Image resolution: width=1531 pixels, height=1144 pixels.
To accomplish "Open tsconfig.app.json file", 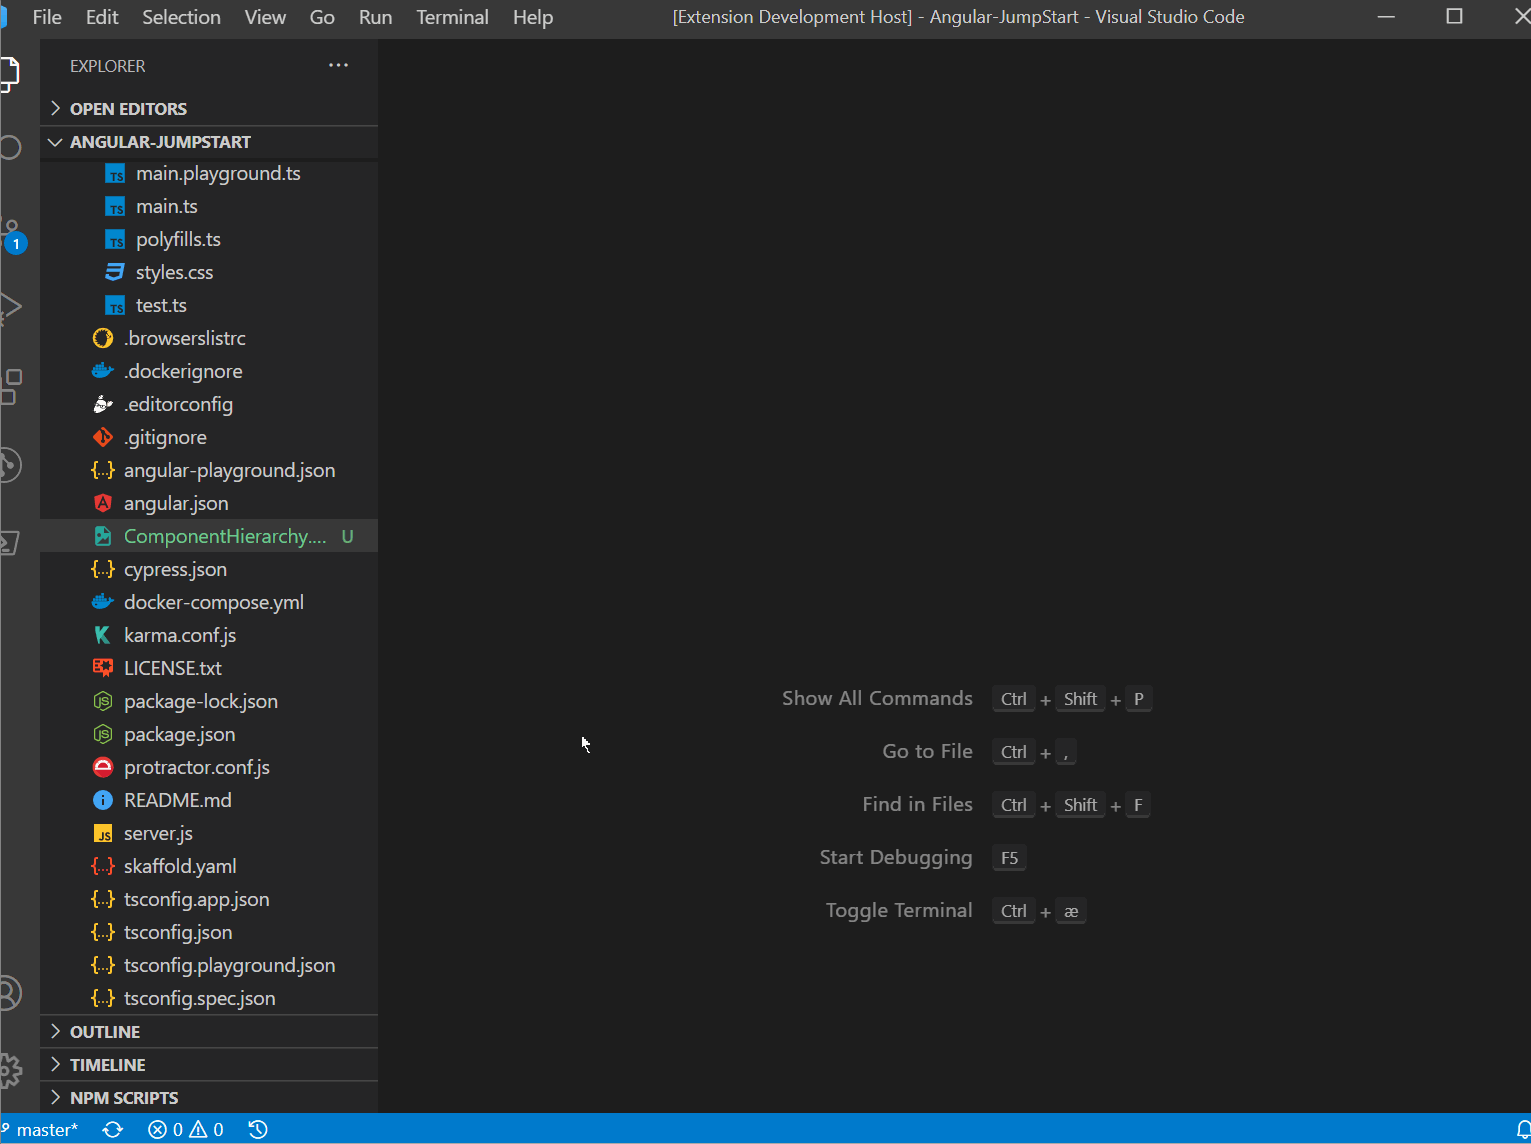I will click(209, 899).
